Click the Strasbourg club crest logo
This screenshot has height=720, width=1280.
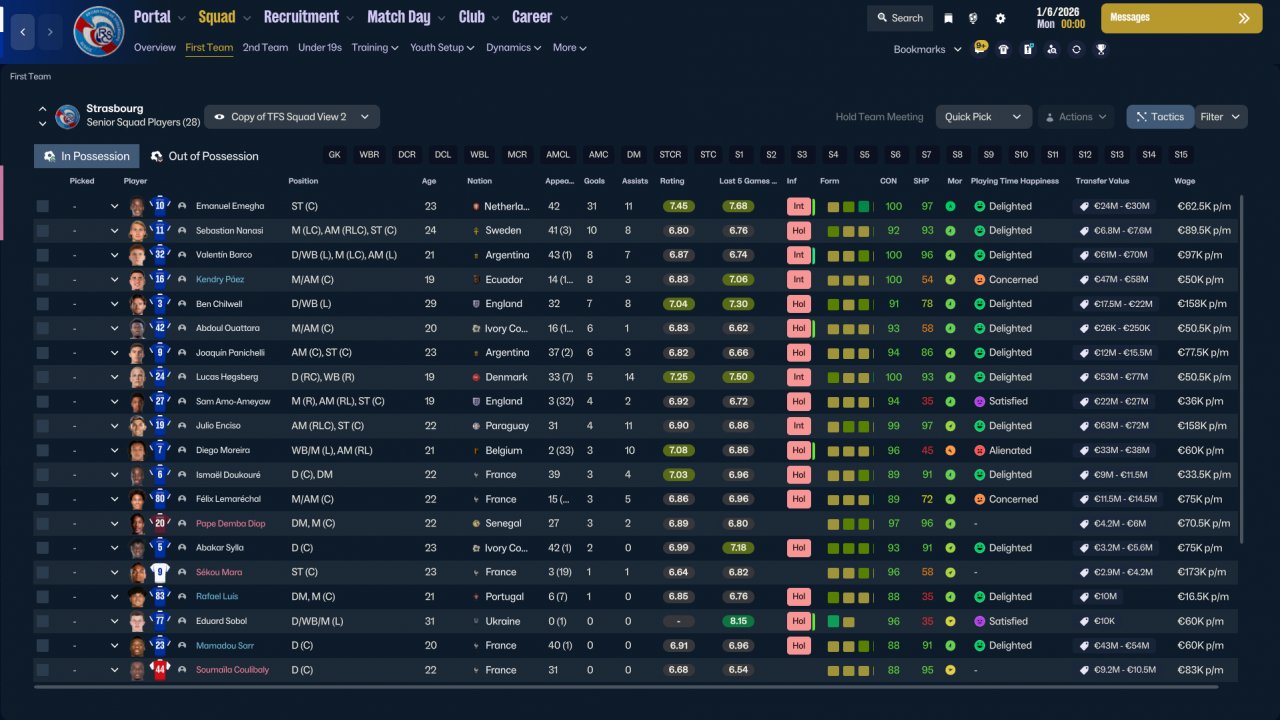pos(99,31)
